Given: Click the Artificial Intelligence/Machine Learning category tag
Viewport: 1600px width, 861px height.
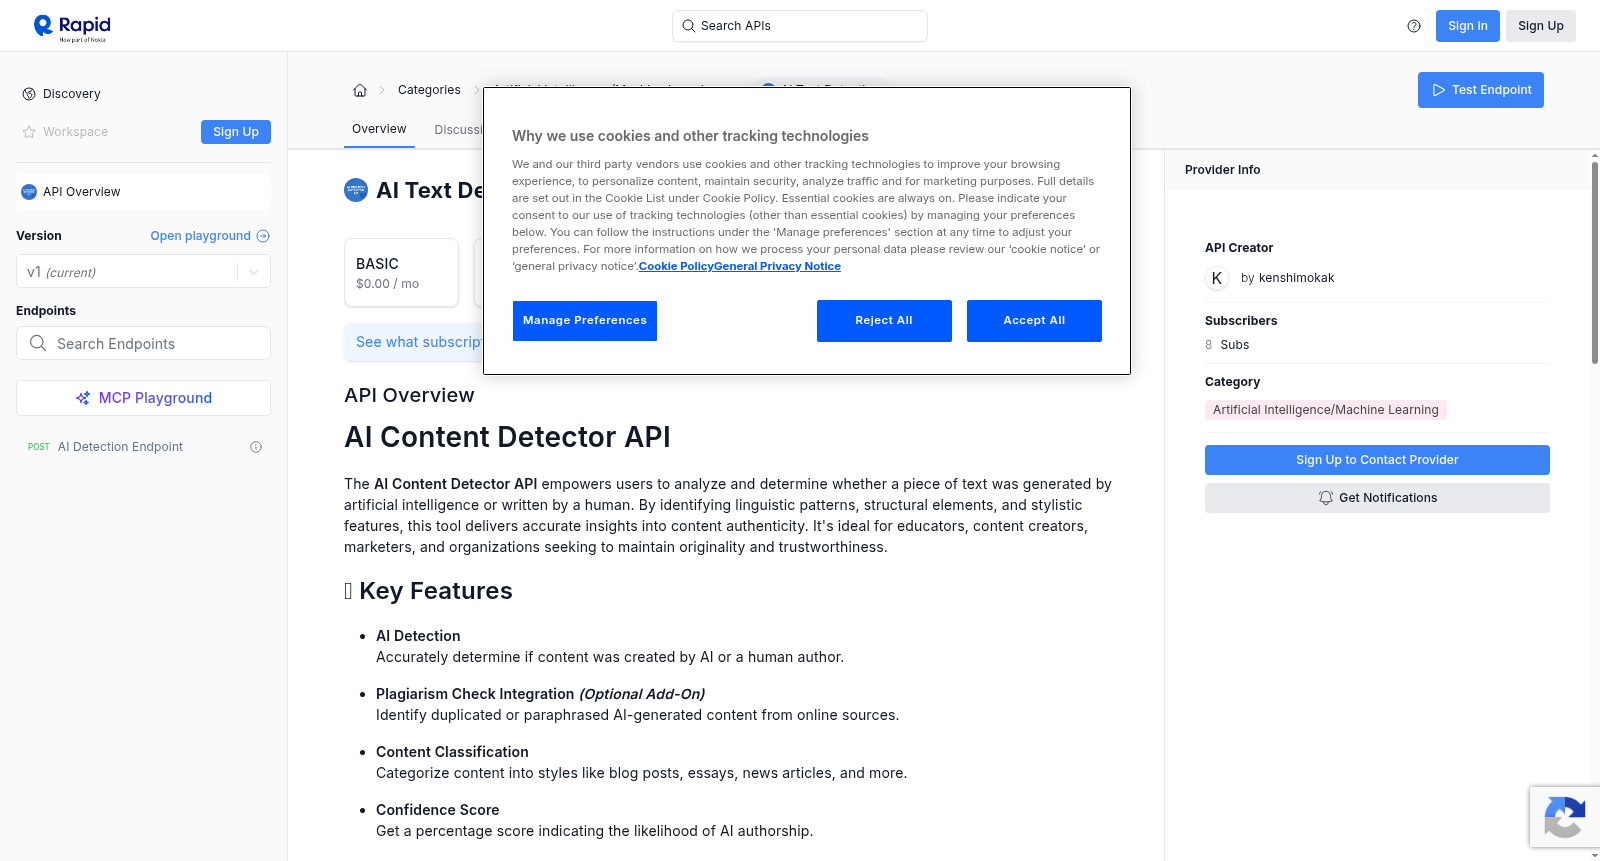Looking at the screenshot, I should [1325, 410].
